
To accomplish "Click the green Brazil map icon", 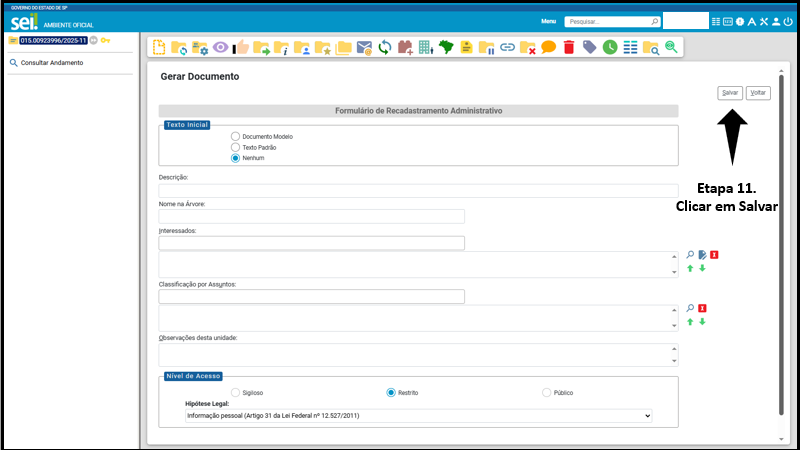I will pyautogui.click(x=446, y=47).
